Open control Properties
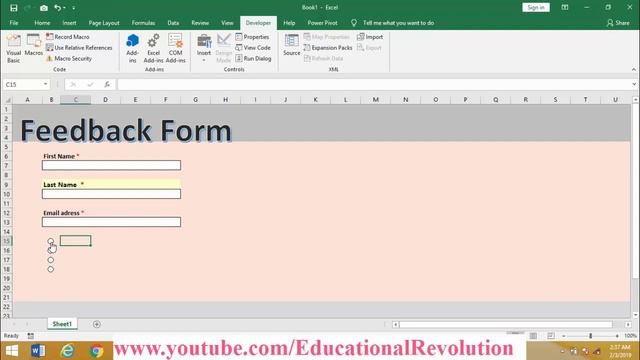 point(252,37)
